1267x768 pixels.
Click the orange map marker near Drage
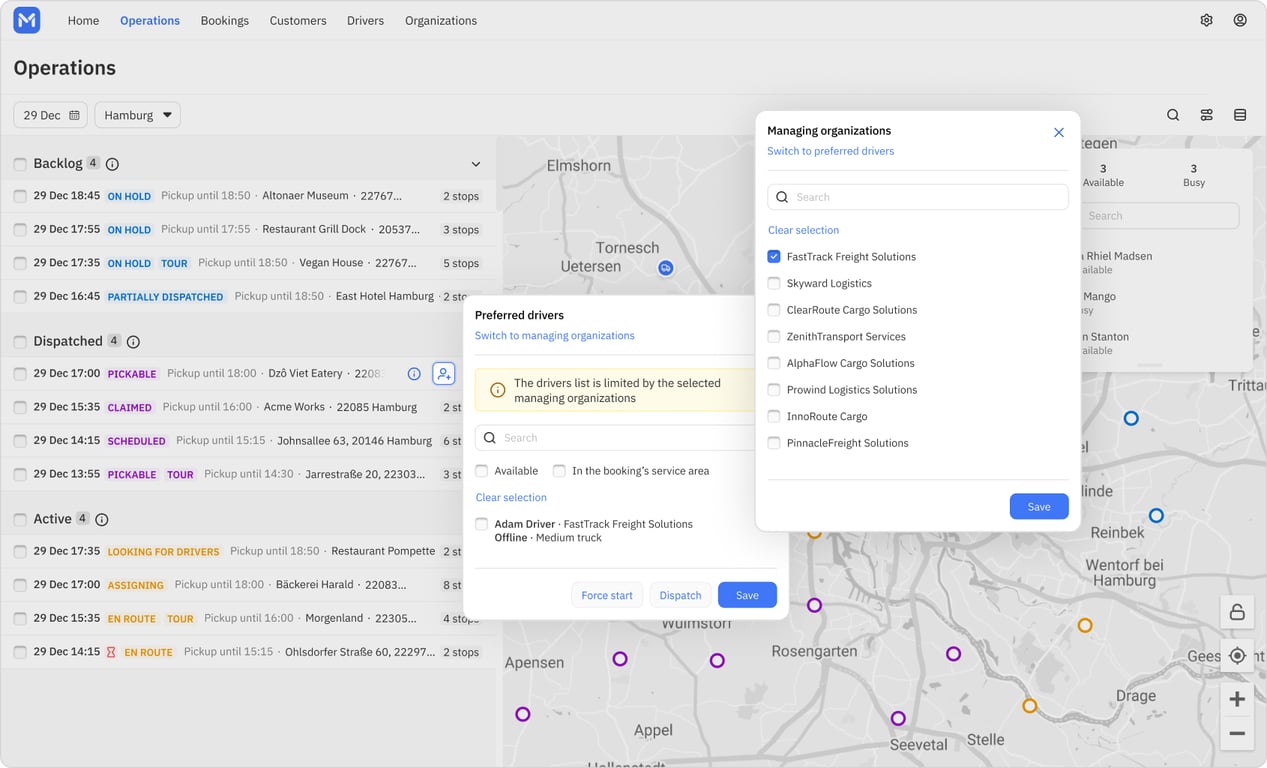(x=1085, y=625)
